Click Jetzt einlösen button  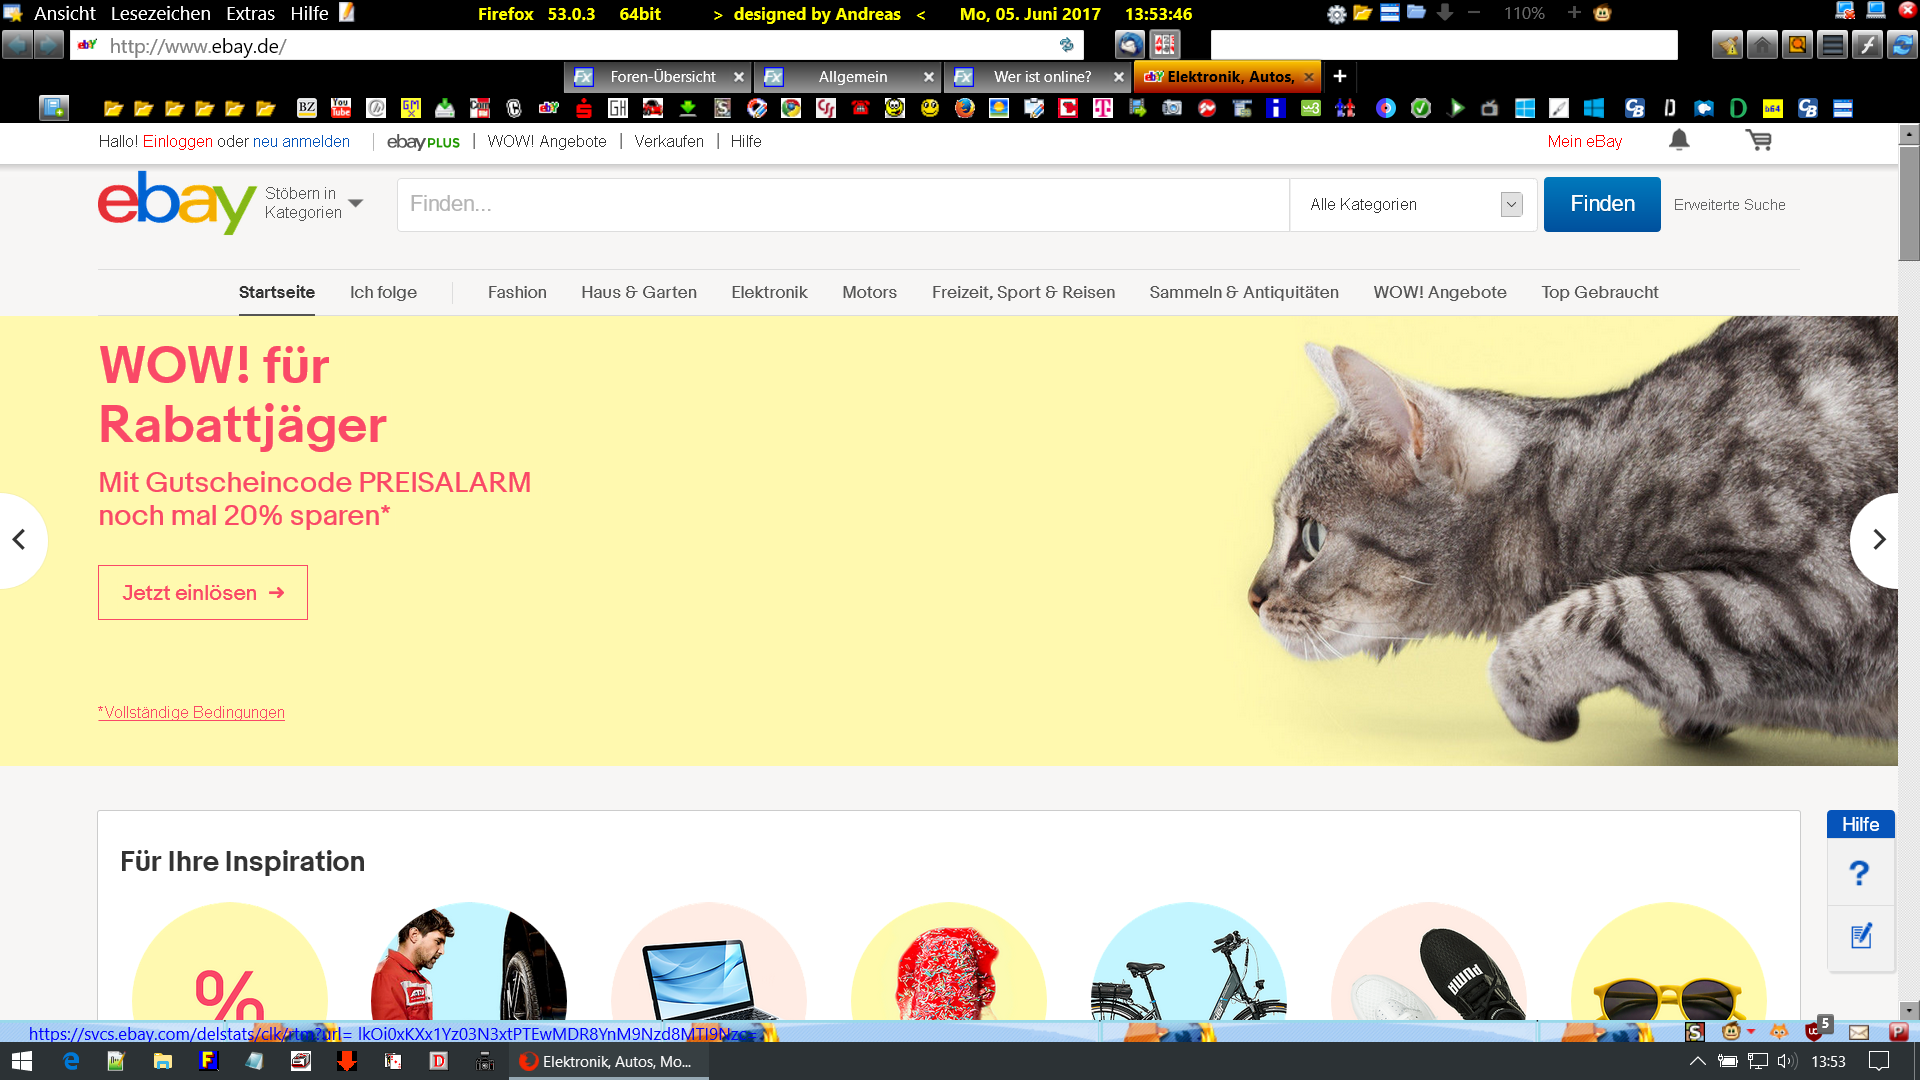pyautogui.click(x=203, y=593)
